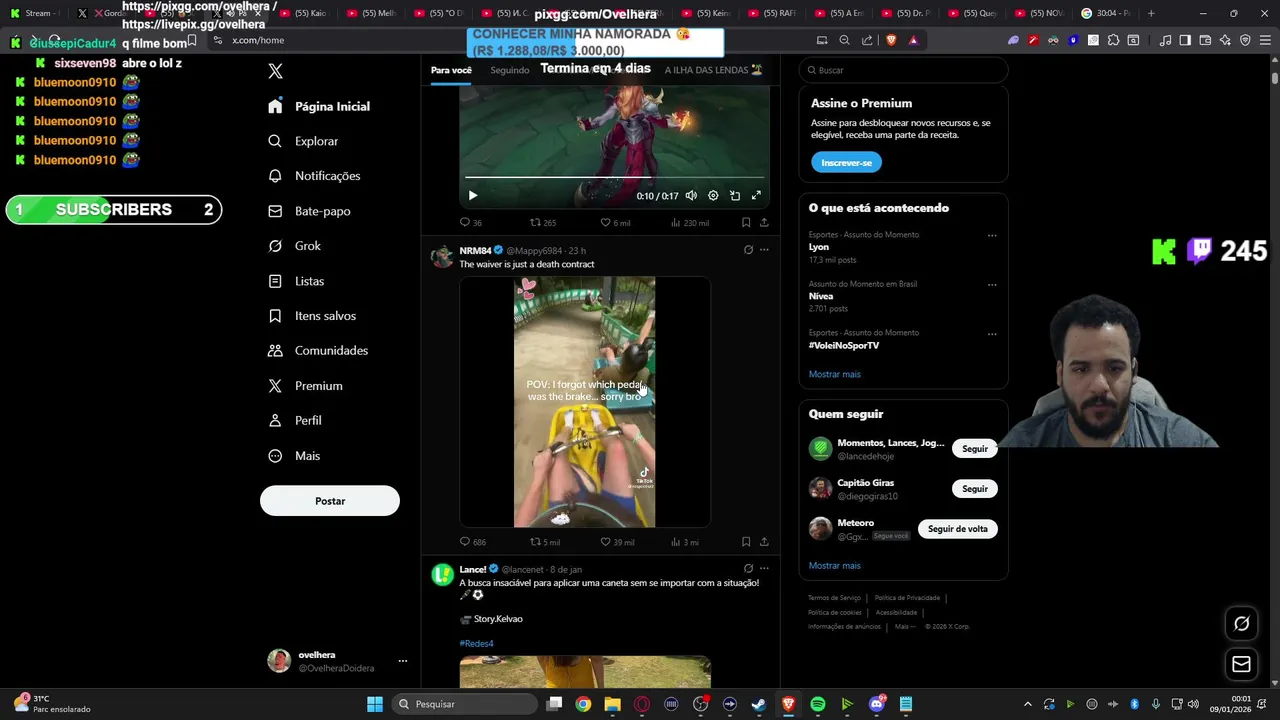Follow Momentos, Lances account
This screenshot has width=1280, height=720.
pos(975,449)
